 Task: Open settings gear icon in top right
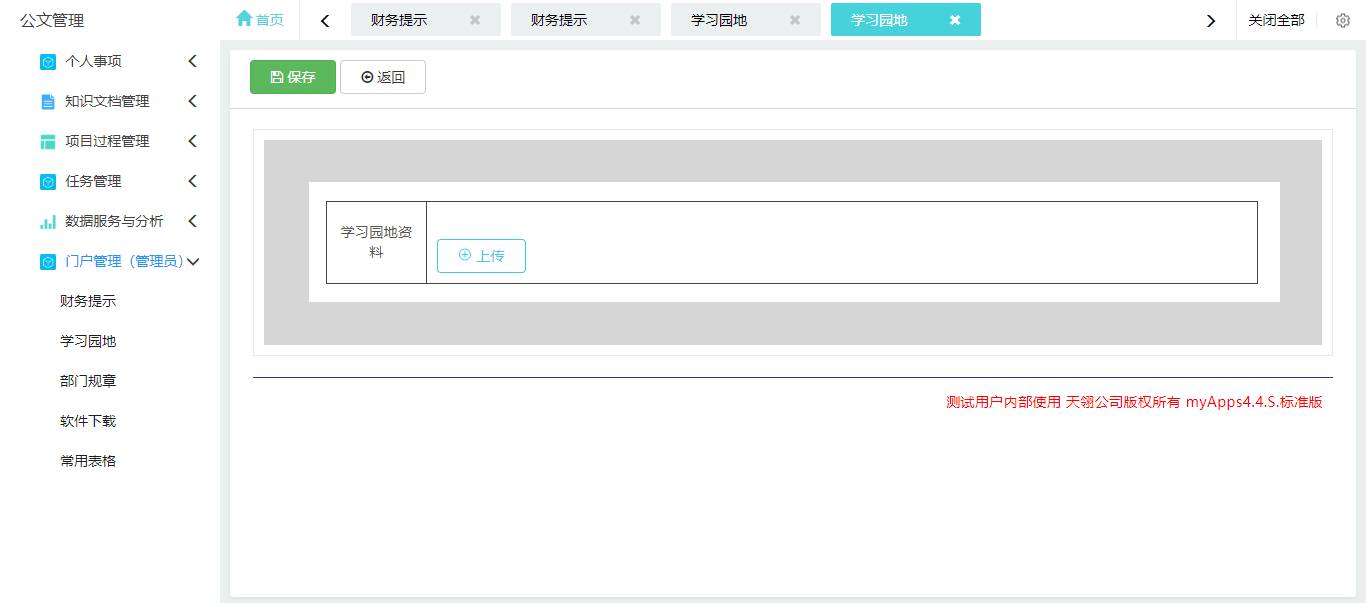click(1343, 20)
